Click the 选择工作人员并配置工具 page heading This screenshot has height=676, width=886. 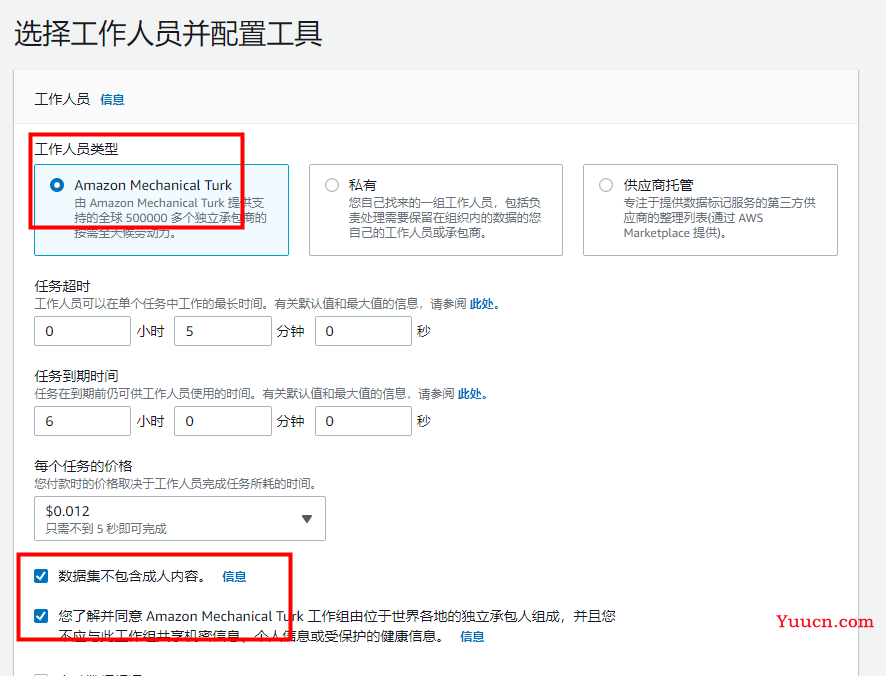pyautogui.click(x=168, y=34)
